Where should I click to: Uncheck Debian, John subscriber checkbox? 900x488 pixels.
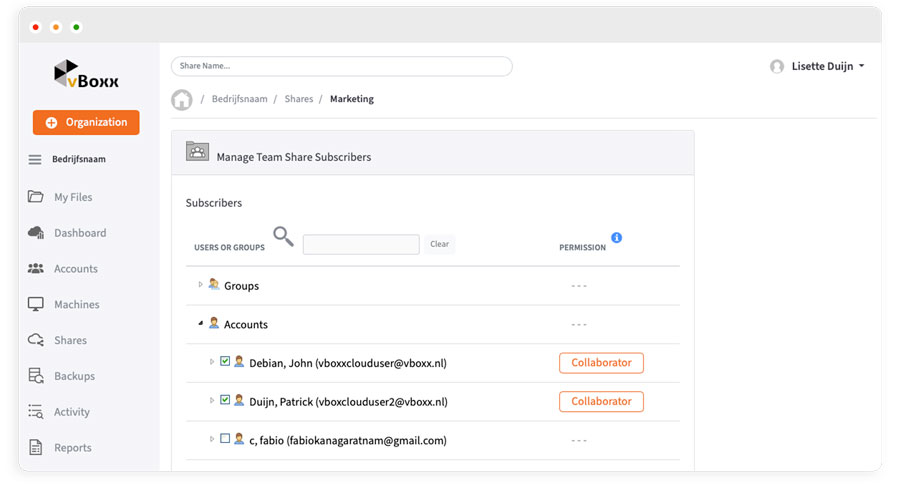click(225, 361)
